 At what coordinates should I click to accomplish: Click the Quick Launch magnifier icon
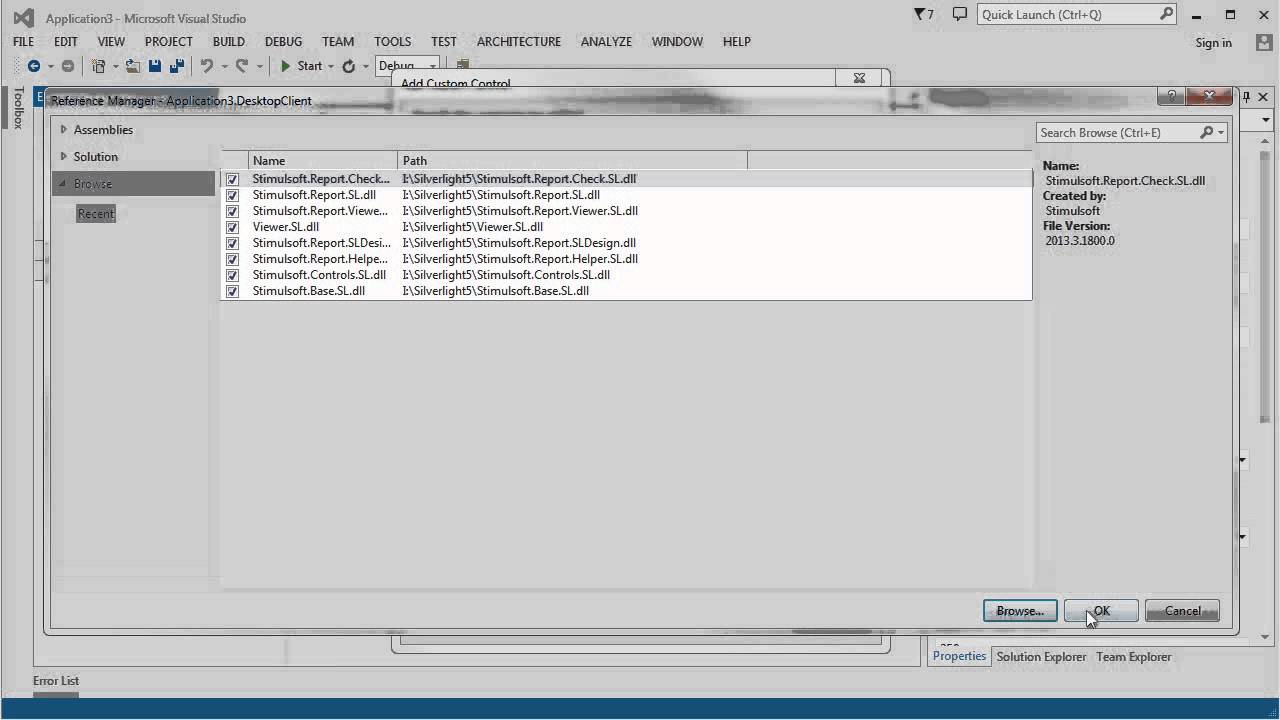tap(1166, 14)
